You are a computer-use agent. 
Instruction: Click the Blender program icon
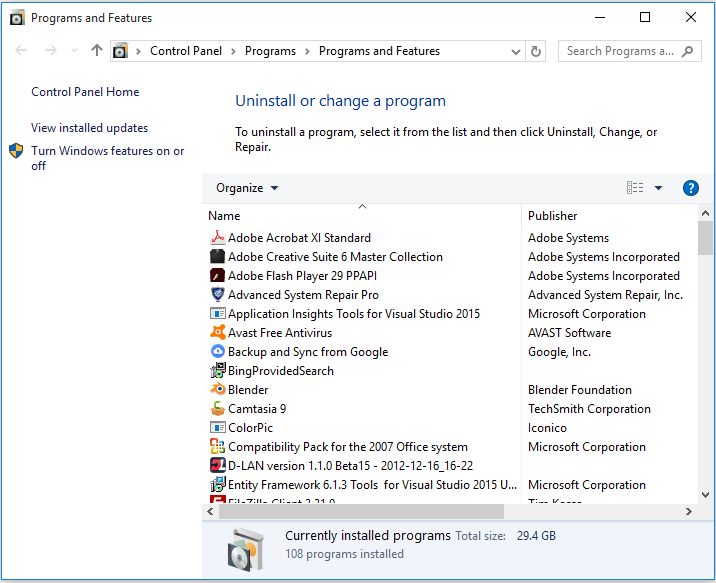tap(217, 389)
